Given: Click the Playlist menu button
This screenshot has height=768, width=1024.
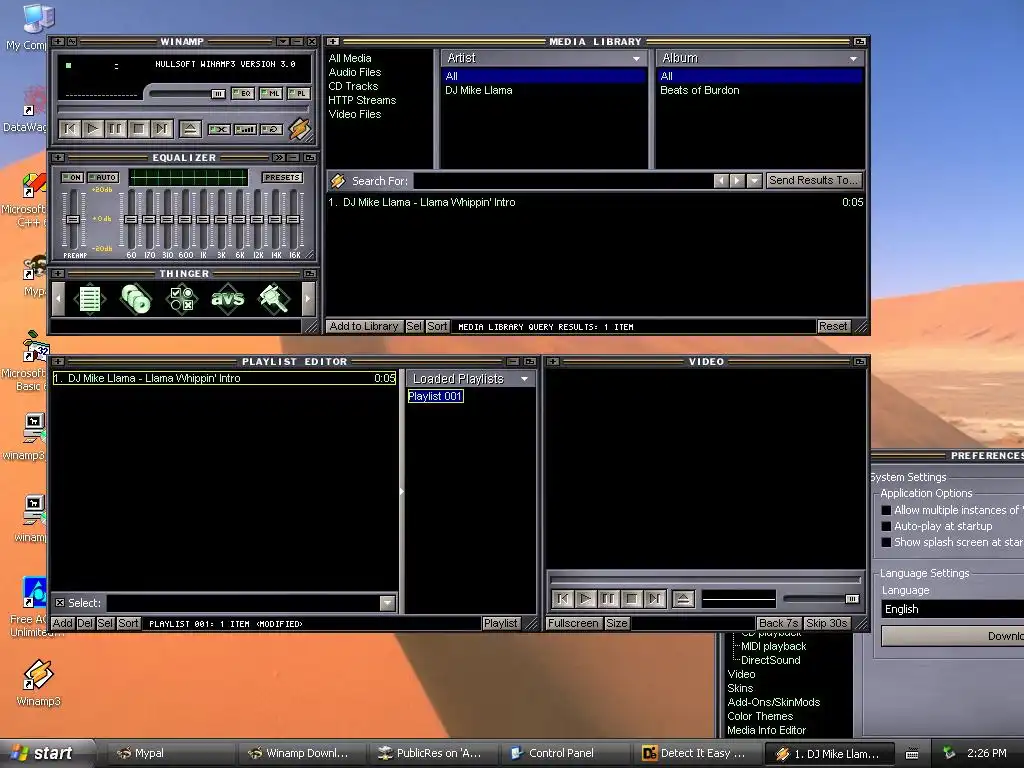Looking at the screenshot, I should point(501,624).
